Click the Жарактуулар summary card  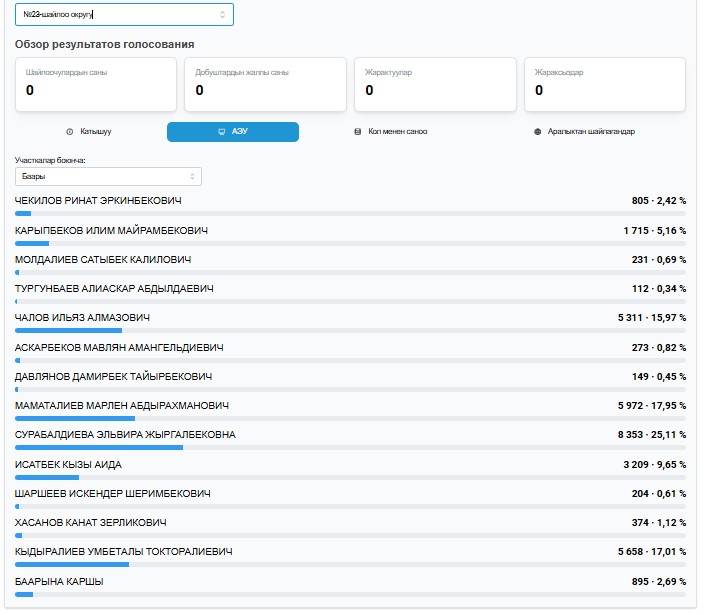pyautogui.click(x=435, y=84)
